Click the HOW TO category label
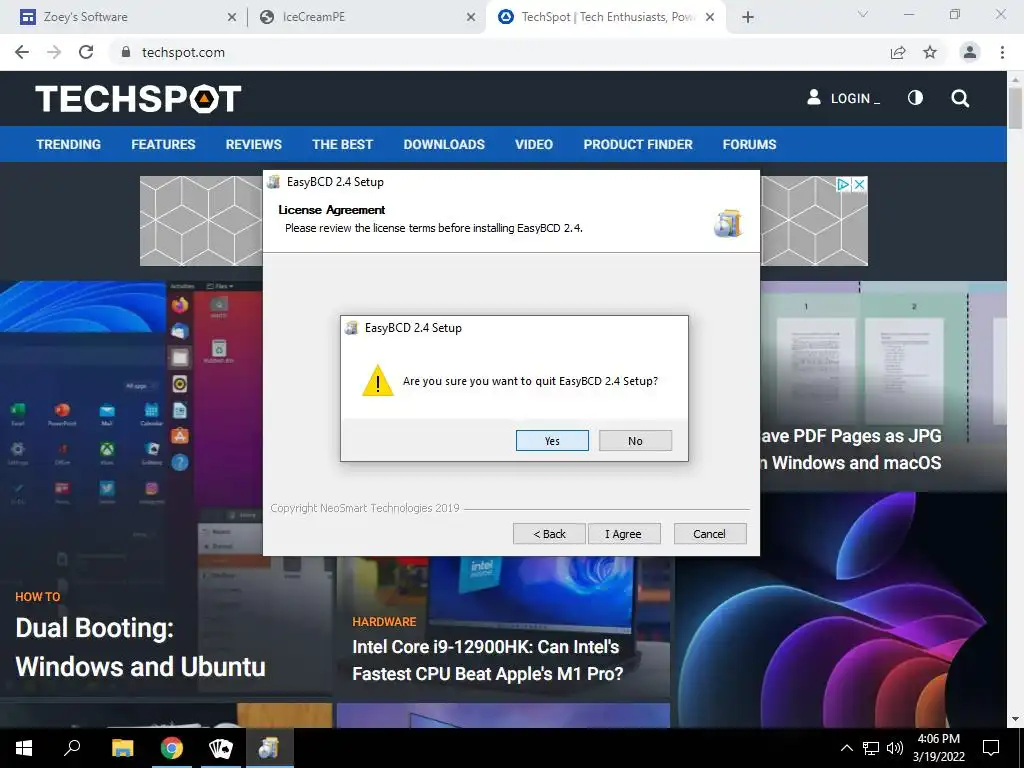The height and width of the screenshot is (768, 1024). [38, 597]
